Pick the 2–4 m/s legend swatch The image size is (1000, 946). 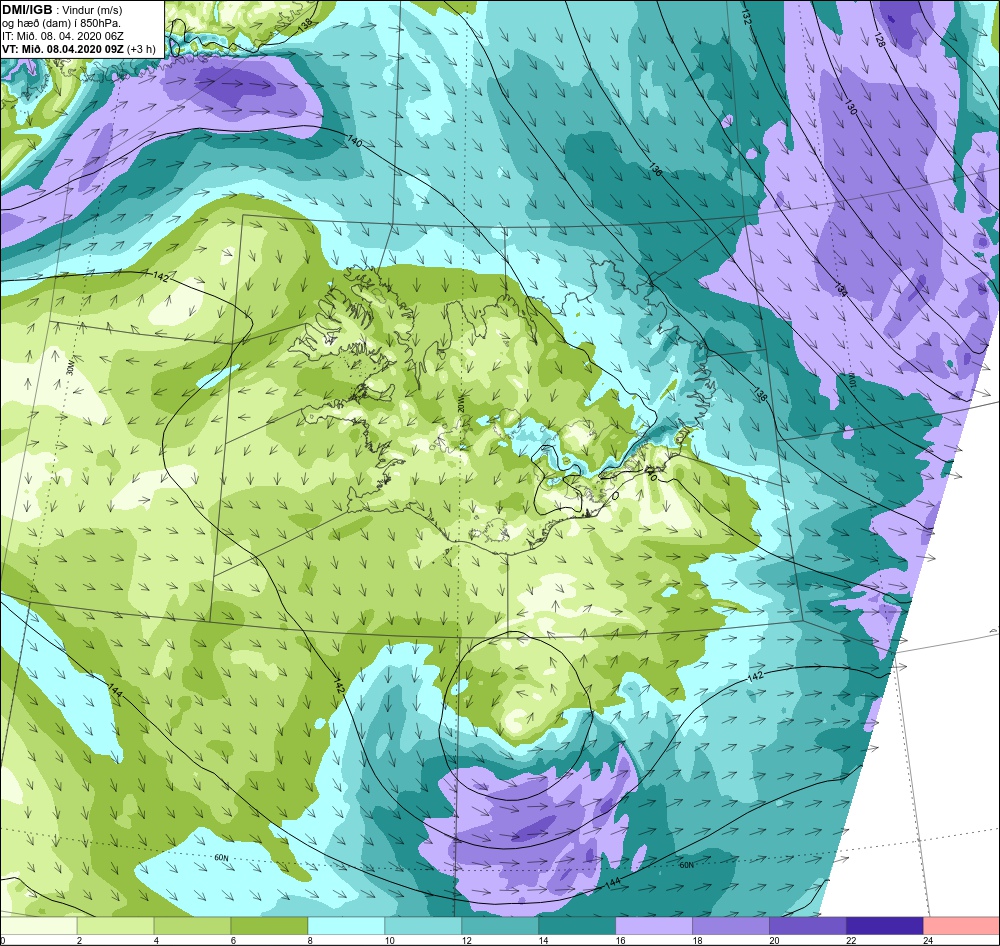click(115, 925)
